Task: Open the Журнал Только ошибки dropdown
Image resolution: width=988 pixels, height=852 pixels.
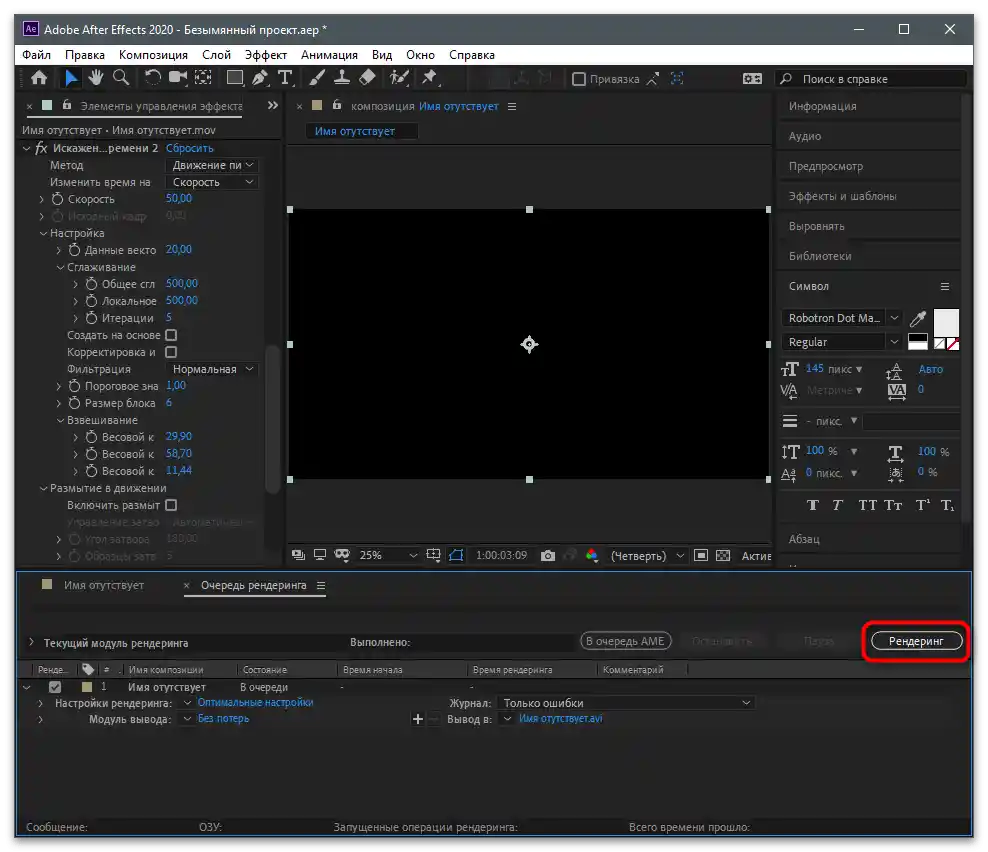Action: [x=626, y=703]
